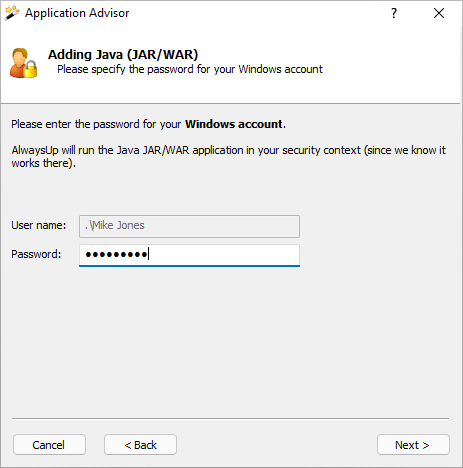The image size is (463, 468).
Task: Click the bold "Windows account" text
Action: pyautogui.click(x=235, y=124)
